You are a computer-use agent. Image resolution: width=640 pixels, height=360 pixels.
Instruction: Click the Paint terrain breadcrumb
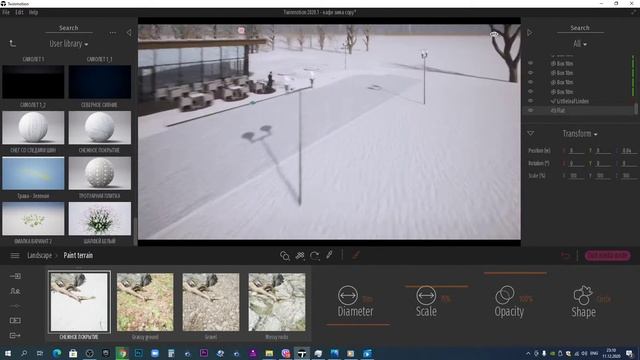click(x=78, y=256)
